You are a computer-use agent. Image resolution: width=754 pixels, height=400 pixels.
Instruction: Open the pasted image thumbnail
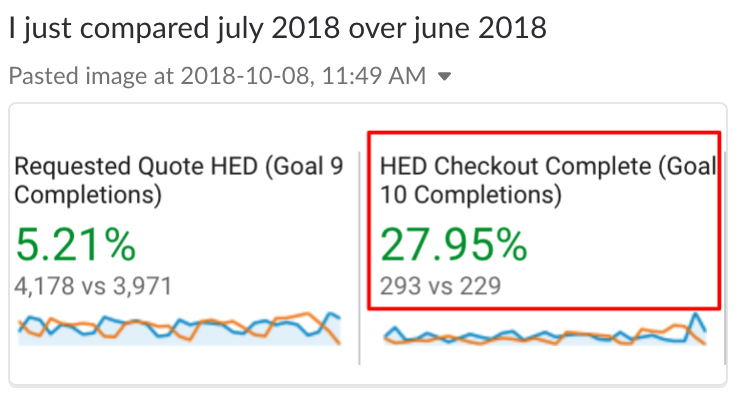tap(368, 243)
